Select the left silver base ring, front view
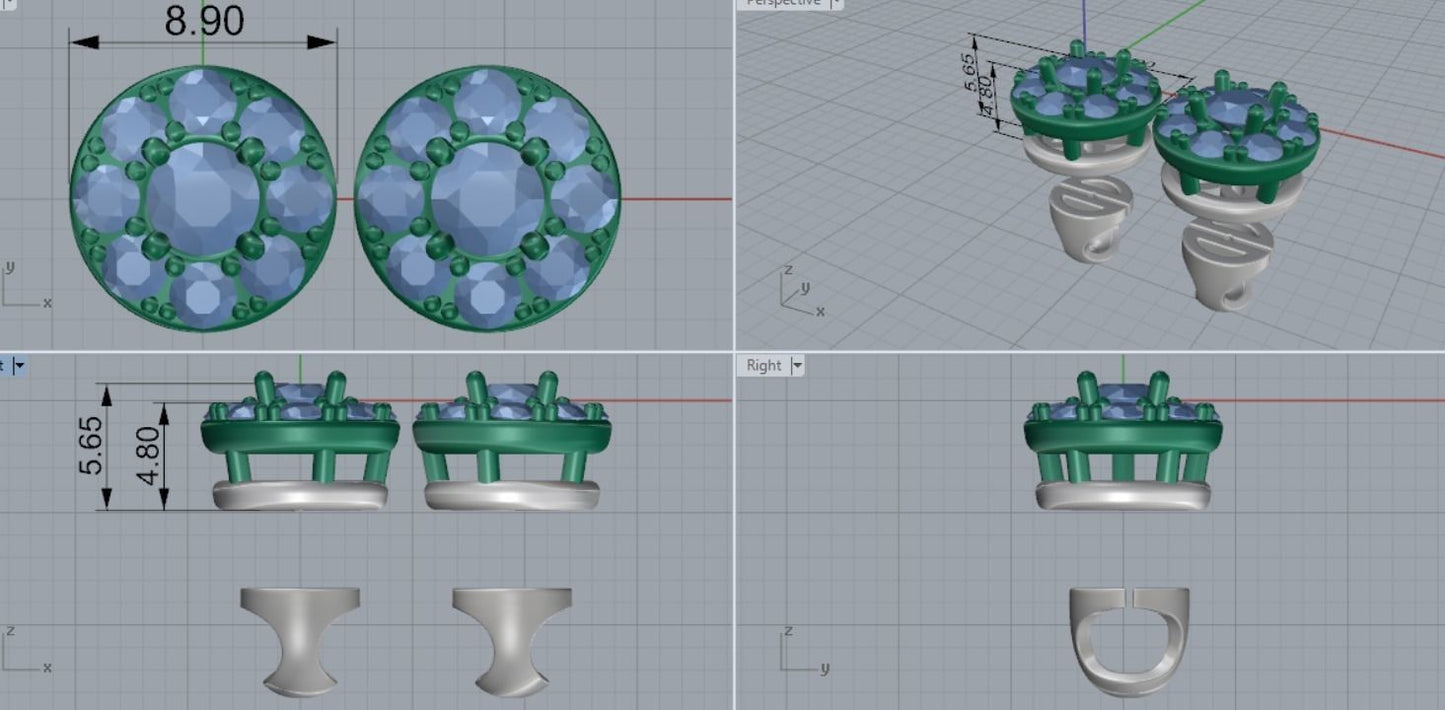The width and height of the screenshot is (1445, 710). point(299,494)
